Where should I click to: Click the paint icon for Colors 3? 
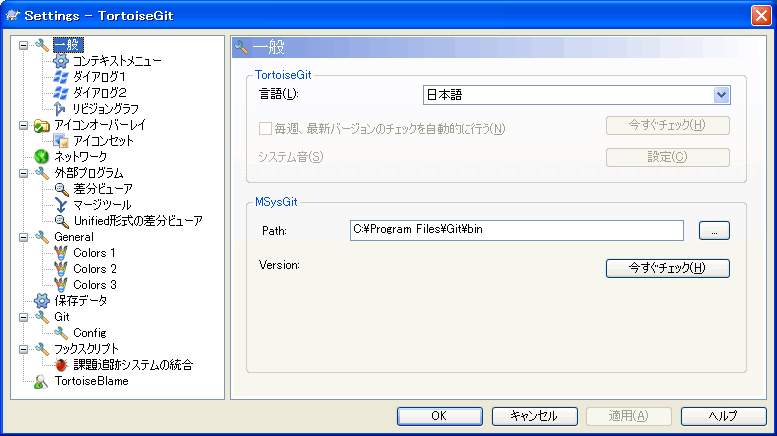60,285
